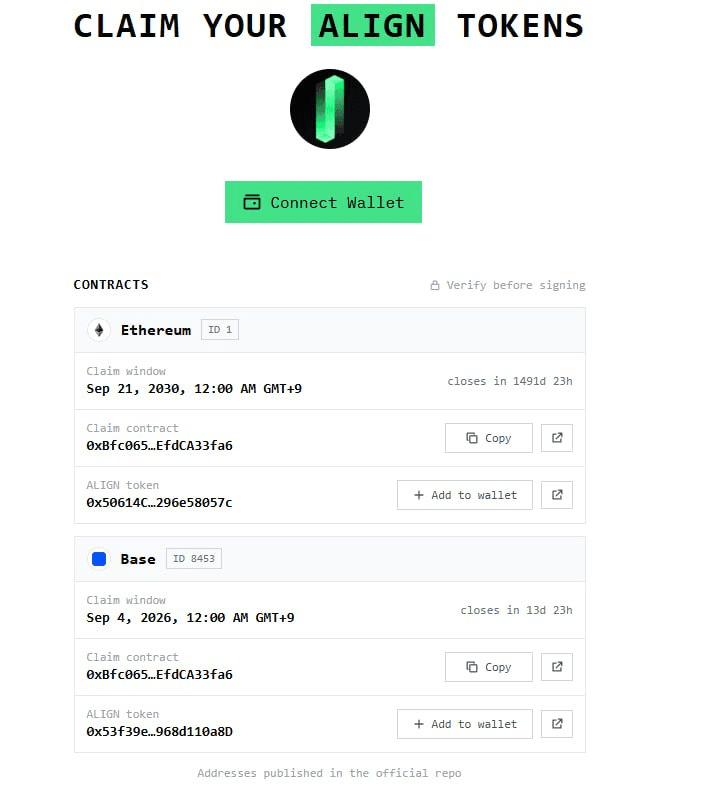Open Base claim contract external link
Screen dimensions: 714x793
(x=557, y=667)
